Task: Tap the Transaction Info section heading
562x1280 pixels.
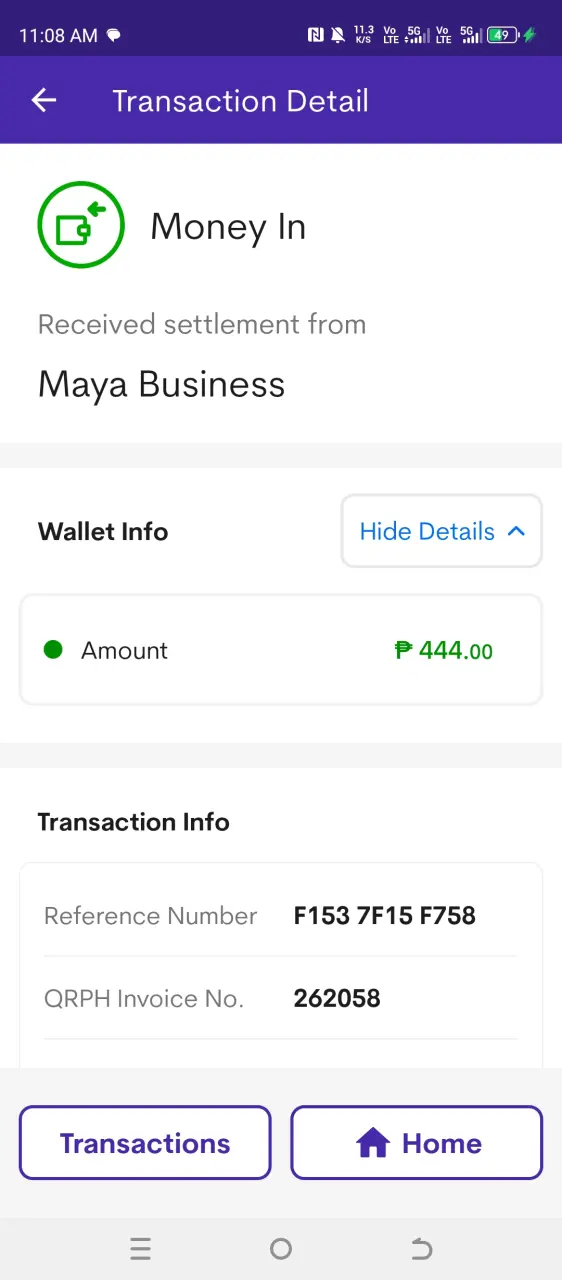Action: (133, 822)
